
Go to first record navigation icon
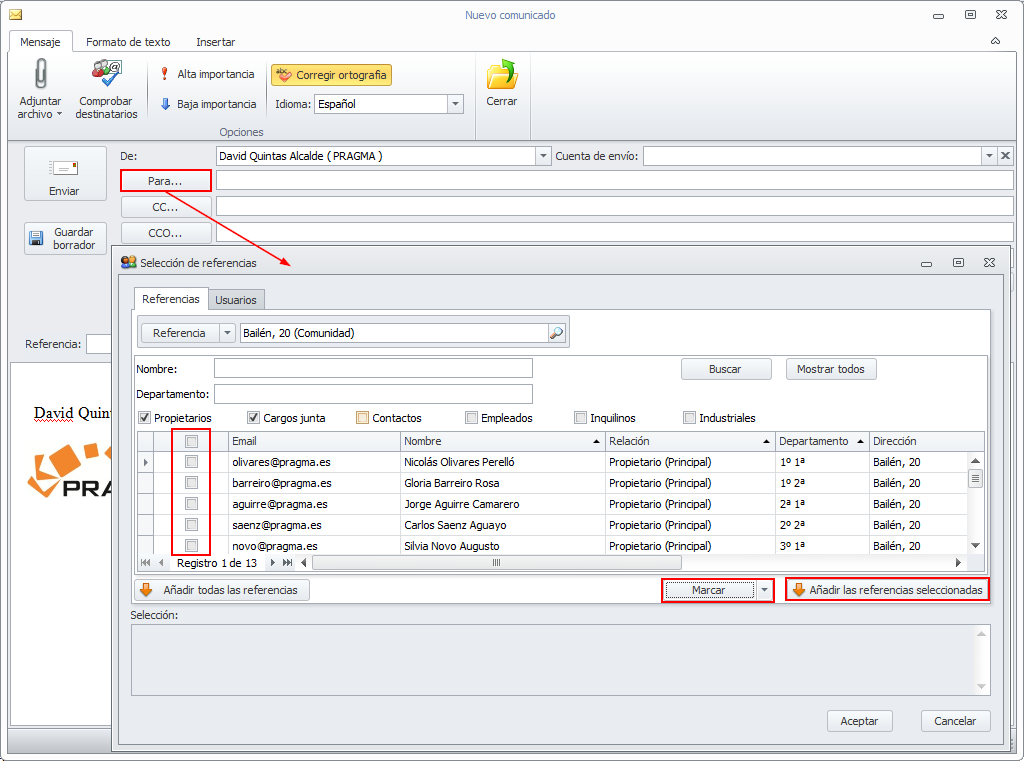tap(145, 562)
